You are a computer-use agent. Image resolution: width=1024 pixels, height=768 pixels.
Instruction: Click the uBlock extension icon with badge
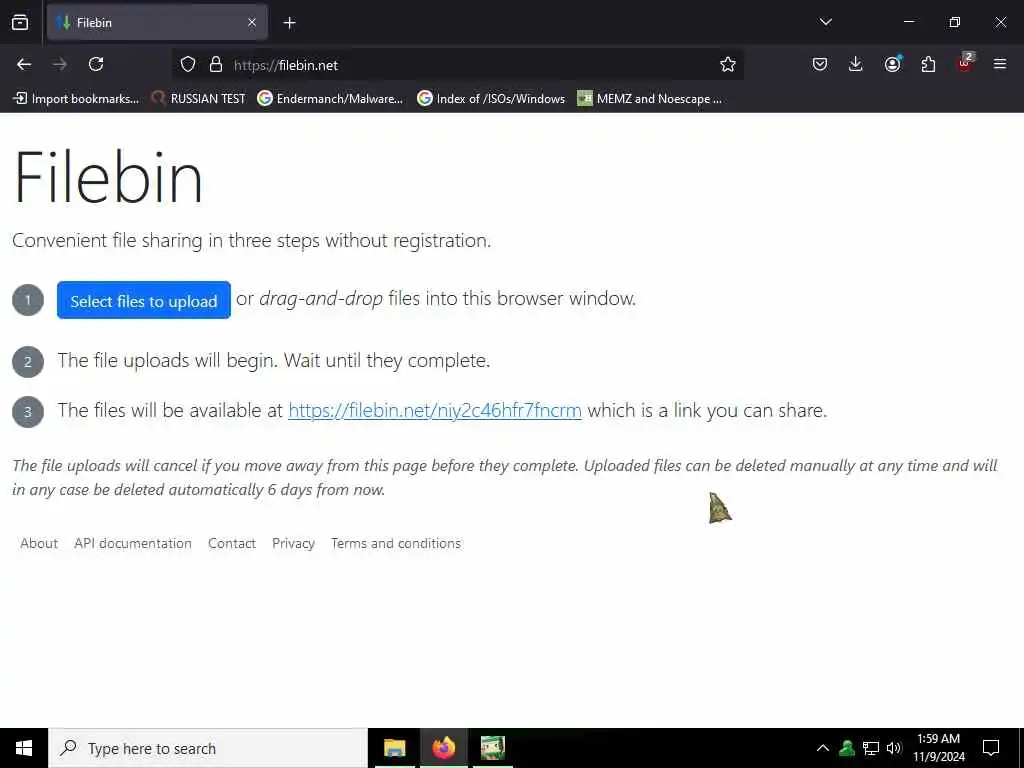965,63
